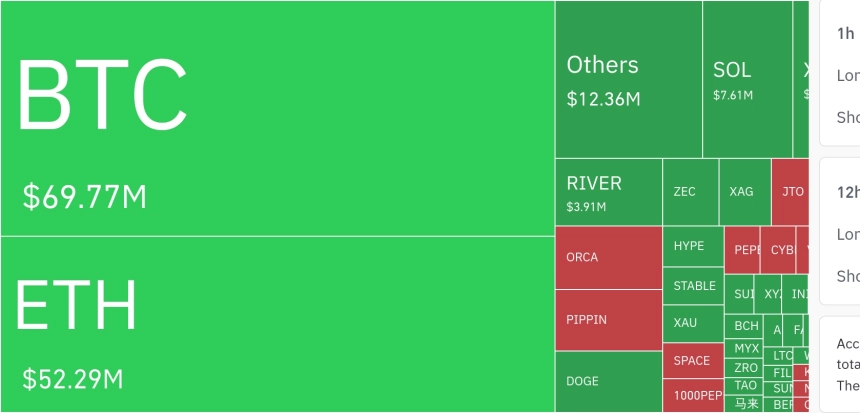
Task: Open the red ORCA tile
Action: (608, 257)
